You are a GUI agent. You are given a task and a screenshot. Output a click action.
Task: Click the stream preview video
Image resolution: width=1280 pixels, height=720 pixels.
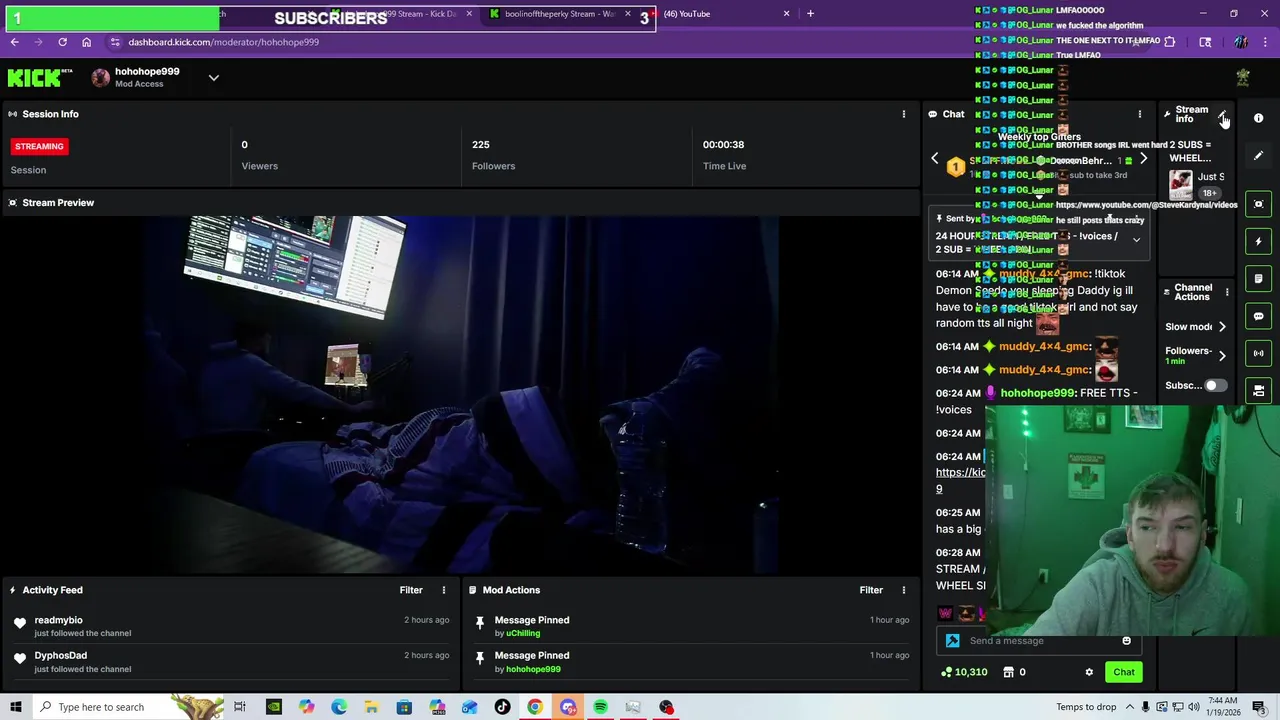[460, 395]
